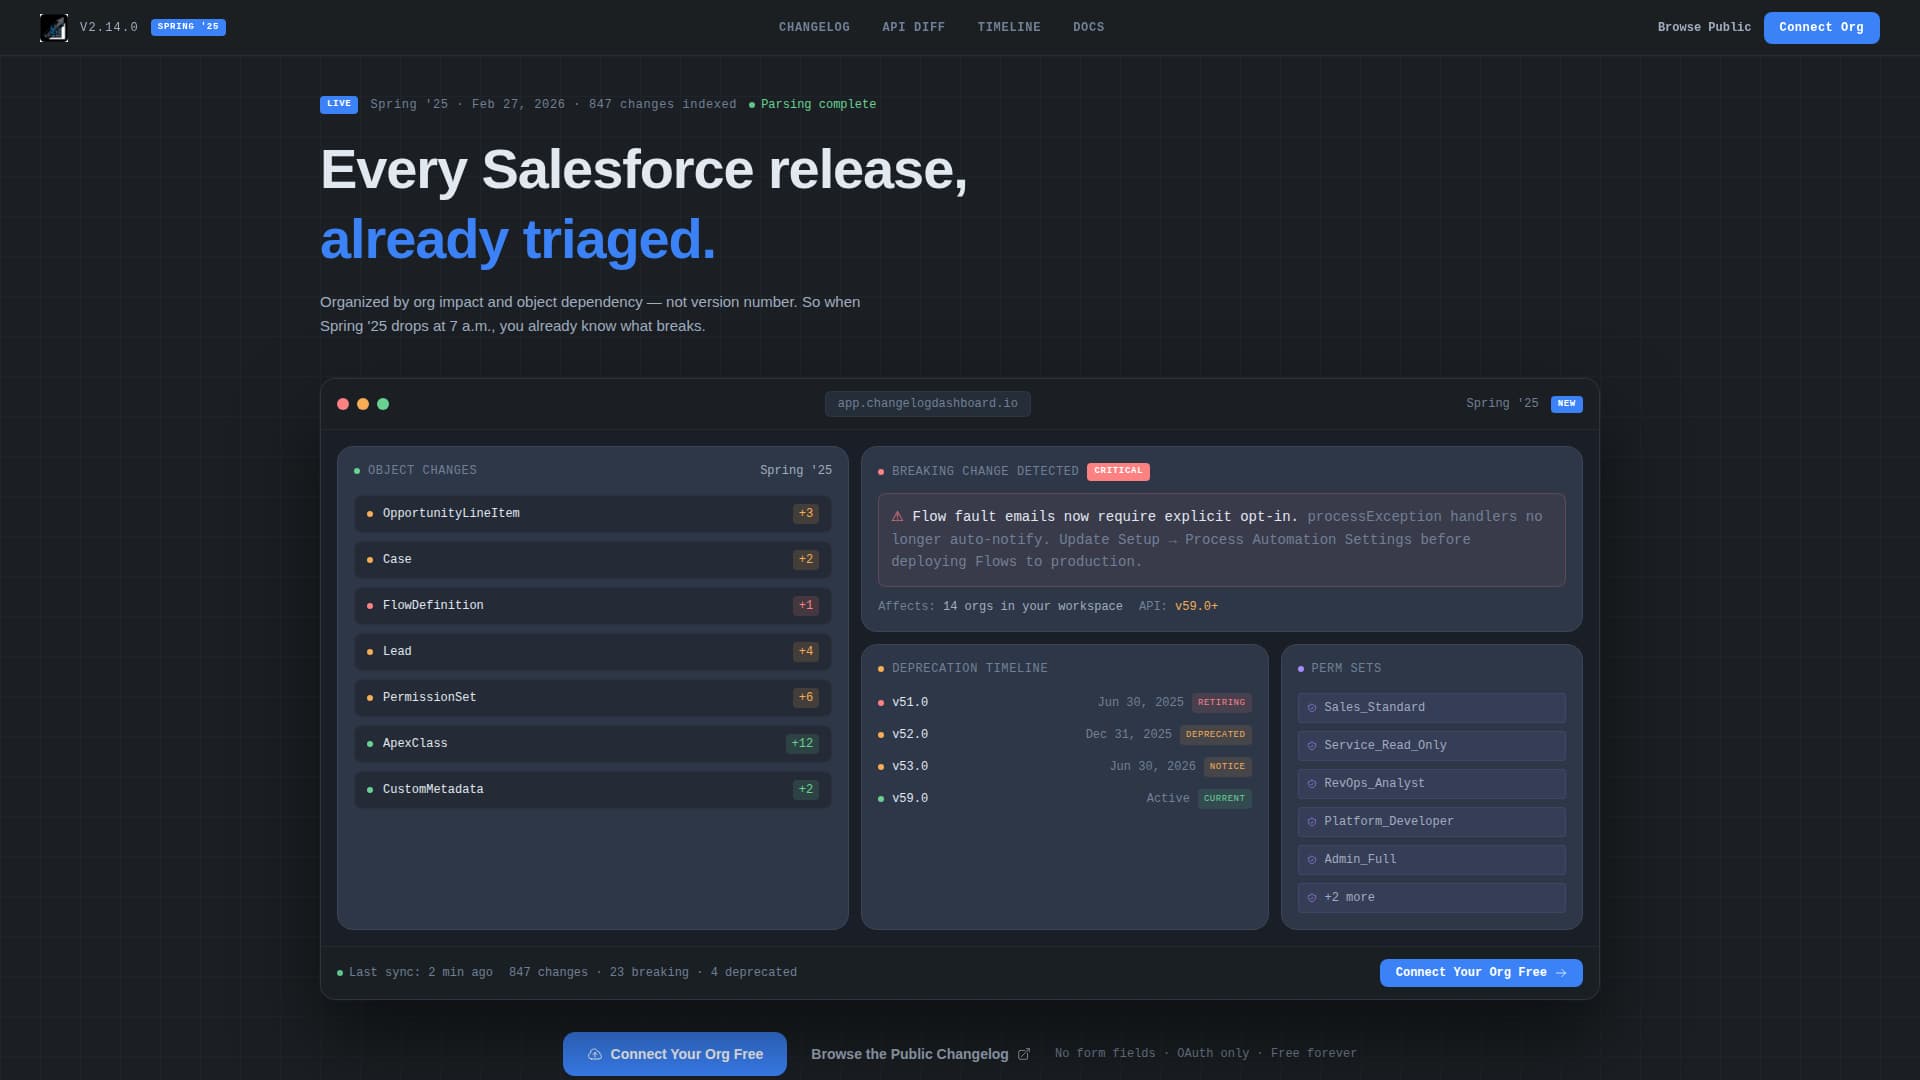Click the app.changelogdashboard.io address bar
The width and height of the screenshot is (1920, 1080).
[927, 404]
